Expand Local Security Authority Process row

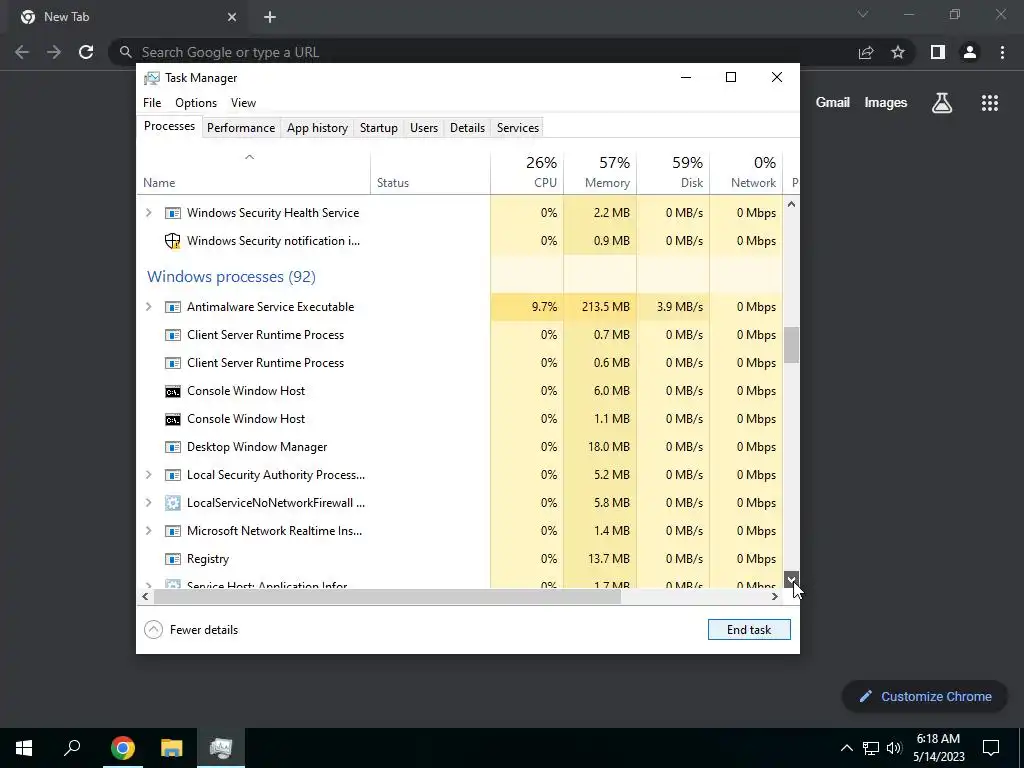click(148, 475)
